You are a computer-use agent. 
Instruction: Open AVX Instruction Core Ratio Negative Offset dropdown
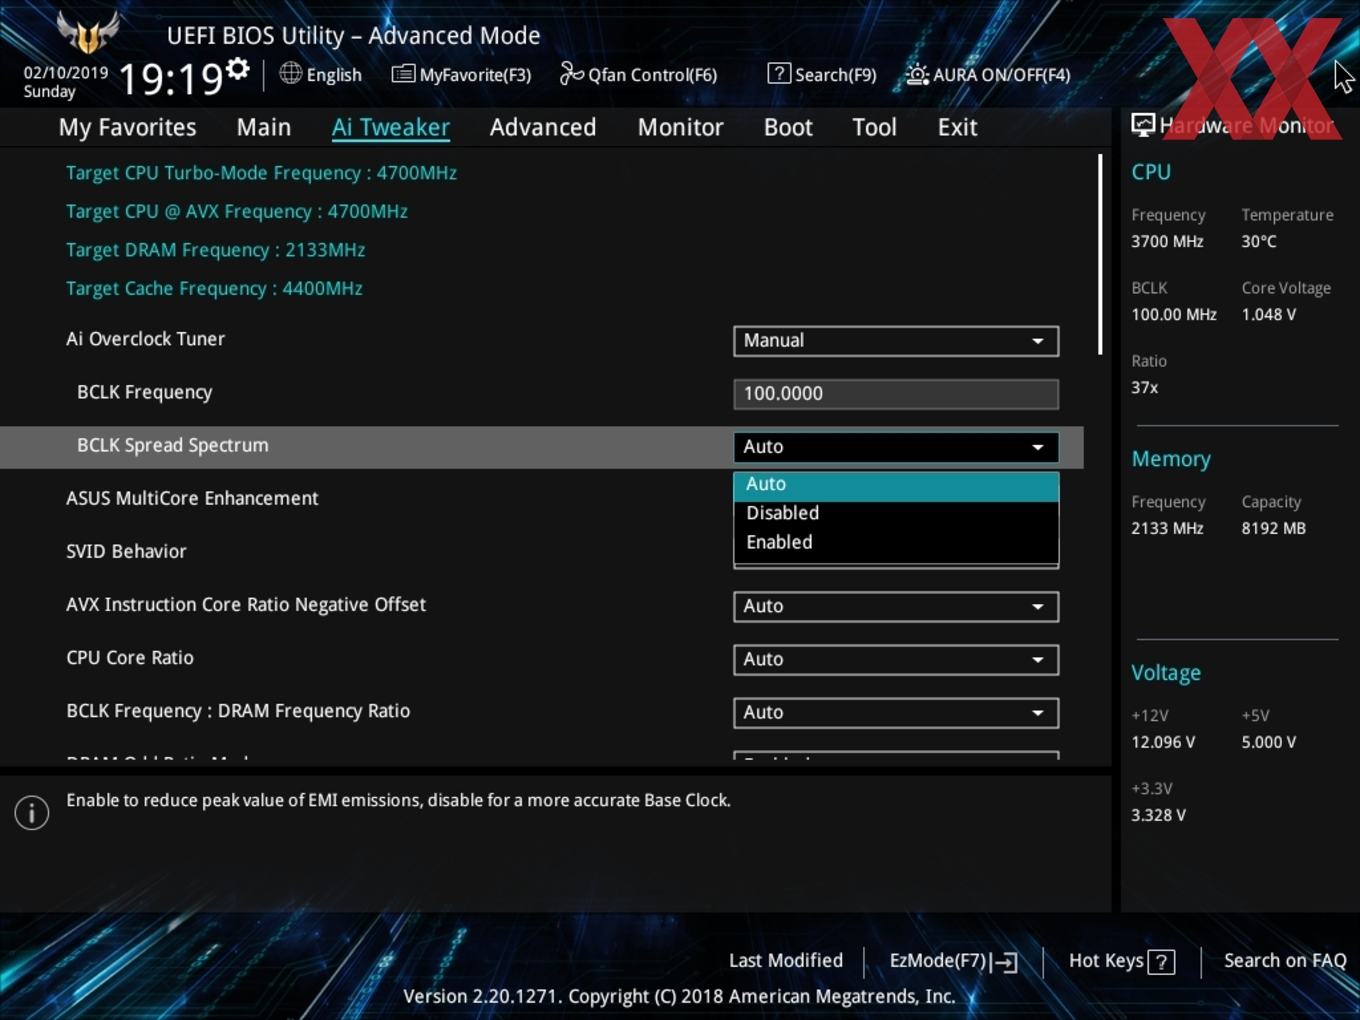896,606
